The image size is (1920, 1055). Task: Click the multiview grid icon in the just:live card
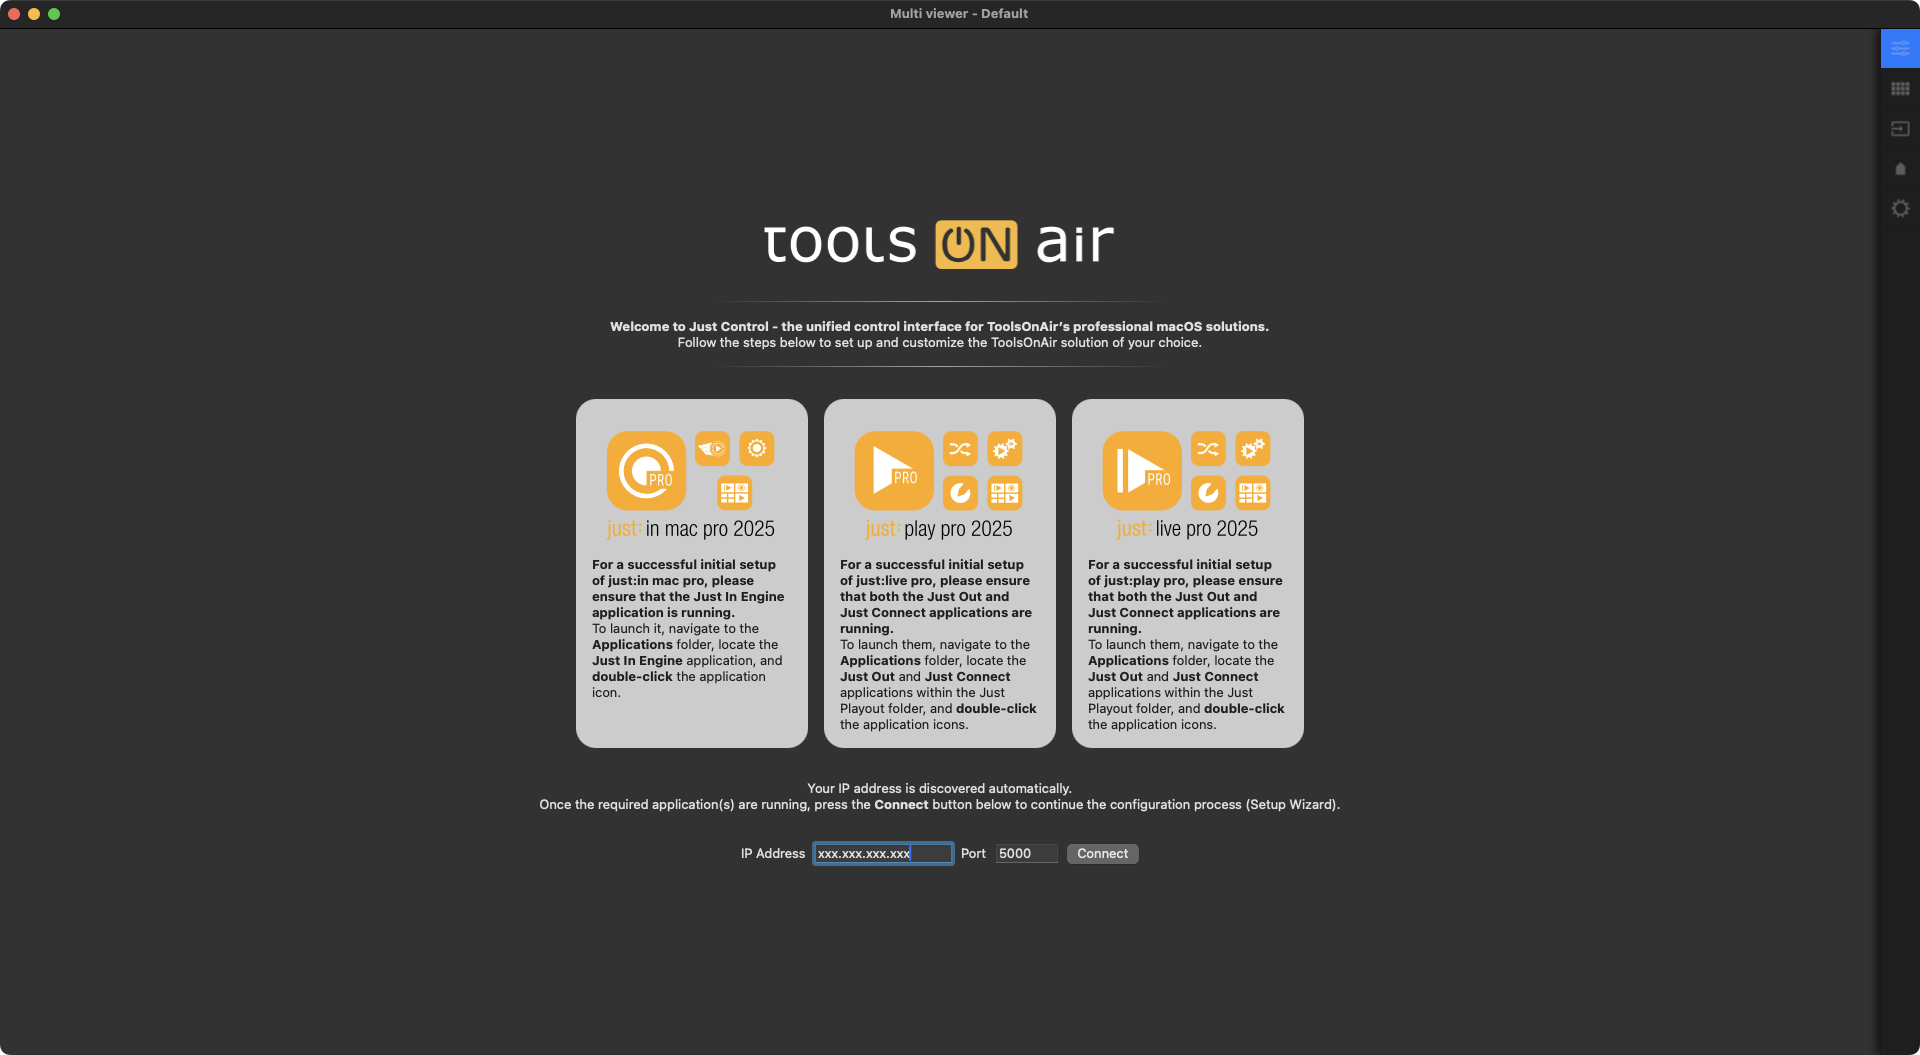(1253, 493)
